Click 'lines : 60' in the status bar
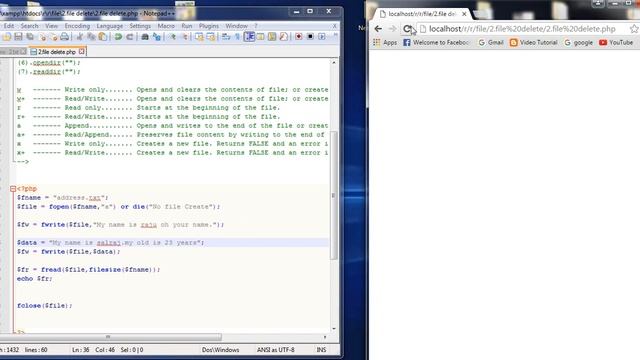 coord(36,350)
